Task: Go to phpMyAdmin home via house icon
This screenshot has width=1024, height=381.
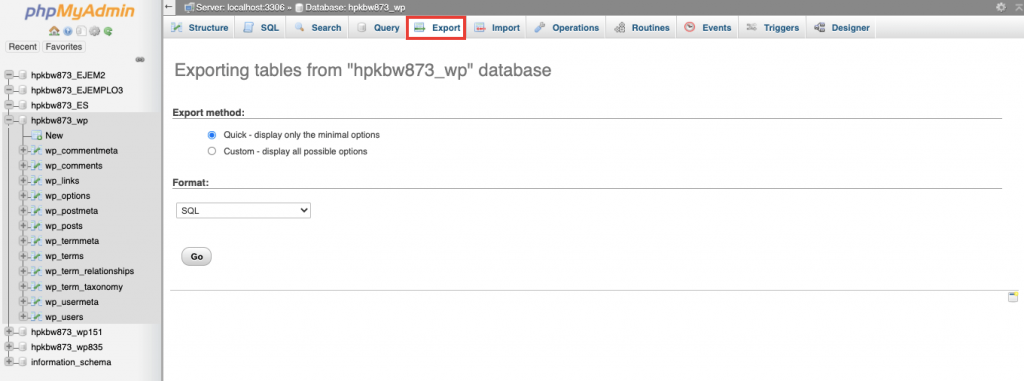Action: point(54,31)
